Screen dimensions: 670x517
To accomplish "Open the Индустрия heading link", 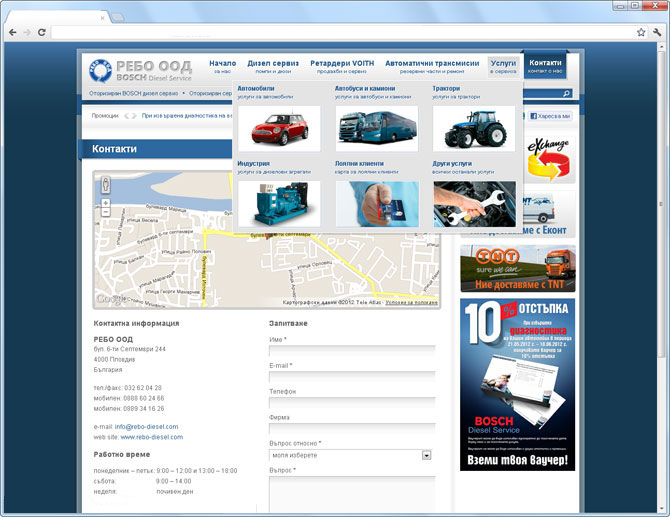I will click(253, 164).
